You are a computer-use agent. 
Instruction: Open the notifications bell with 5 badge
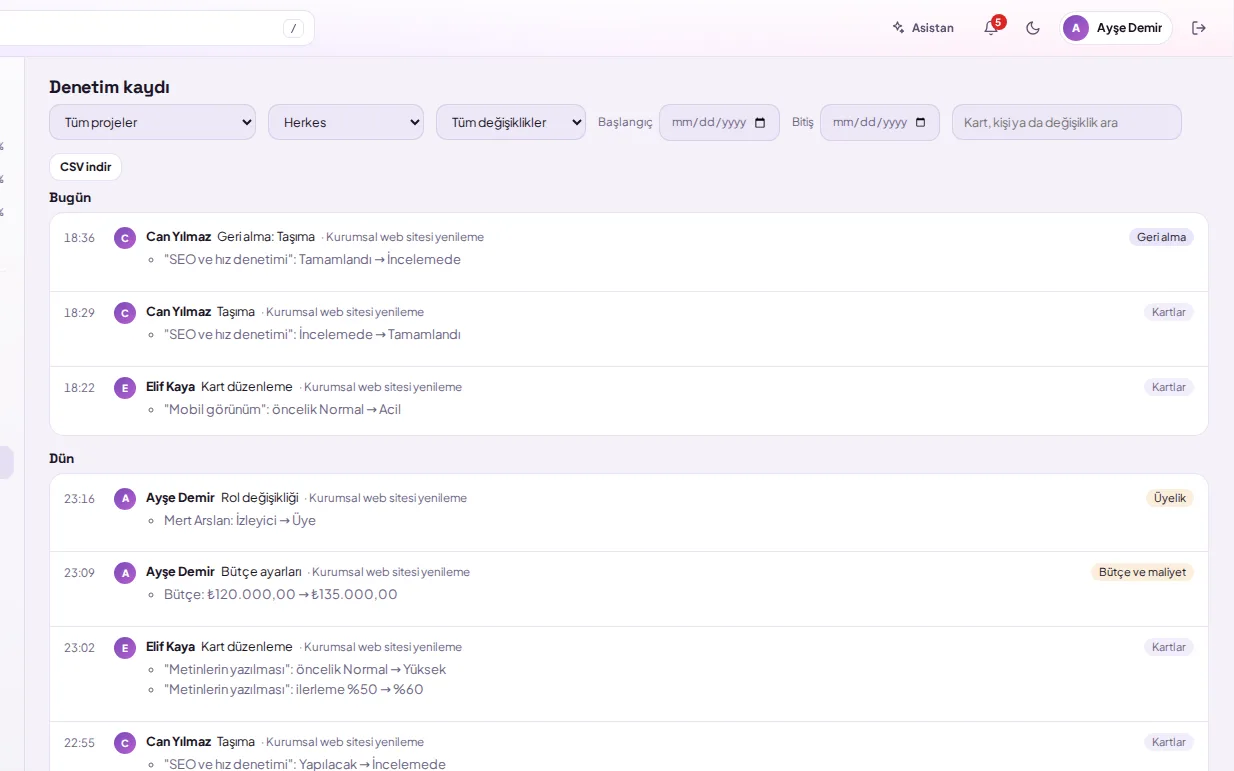(991, 28)
